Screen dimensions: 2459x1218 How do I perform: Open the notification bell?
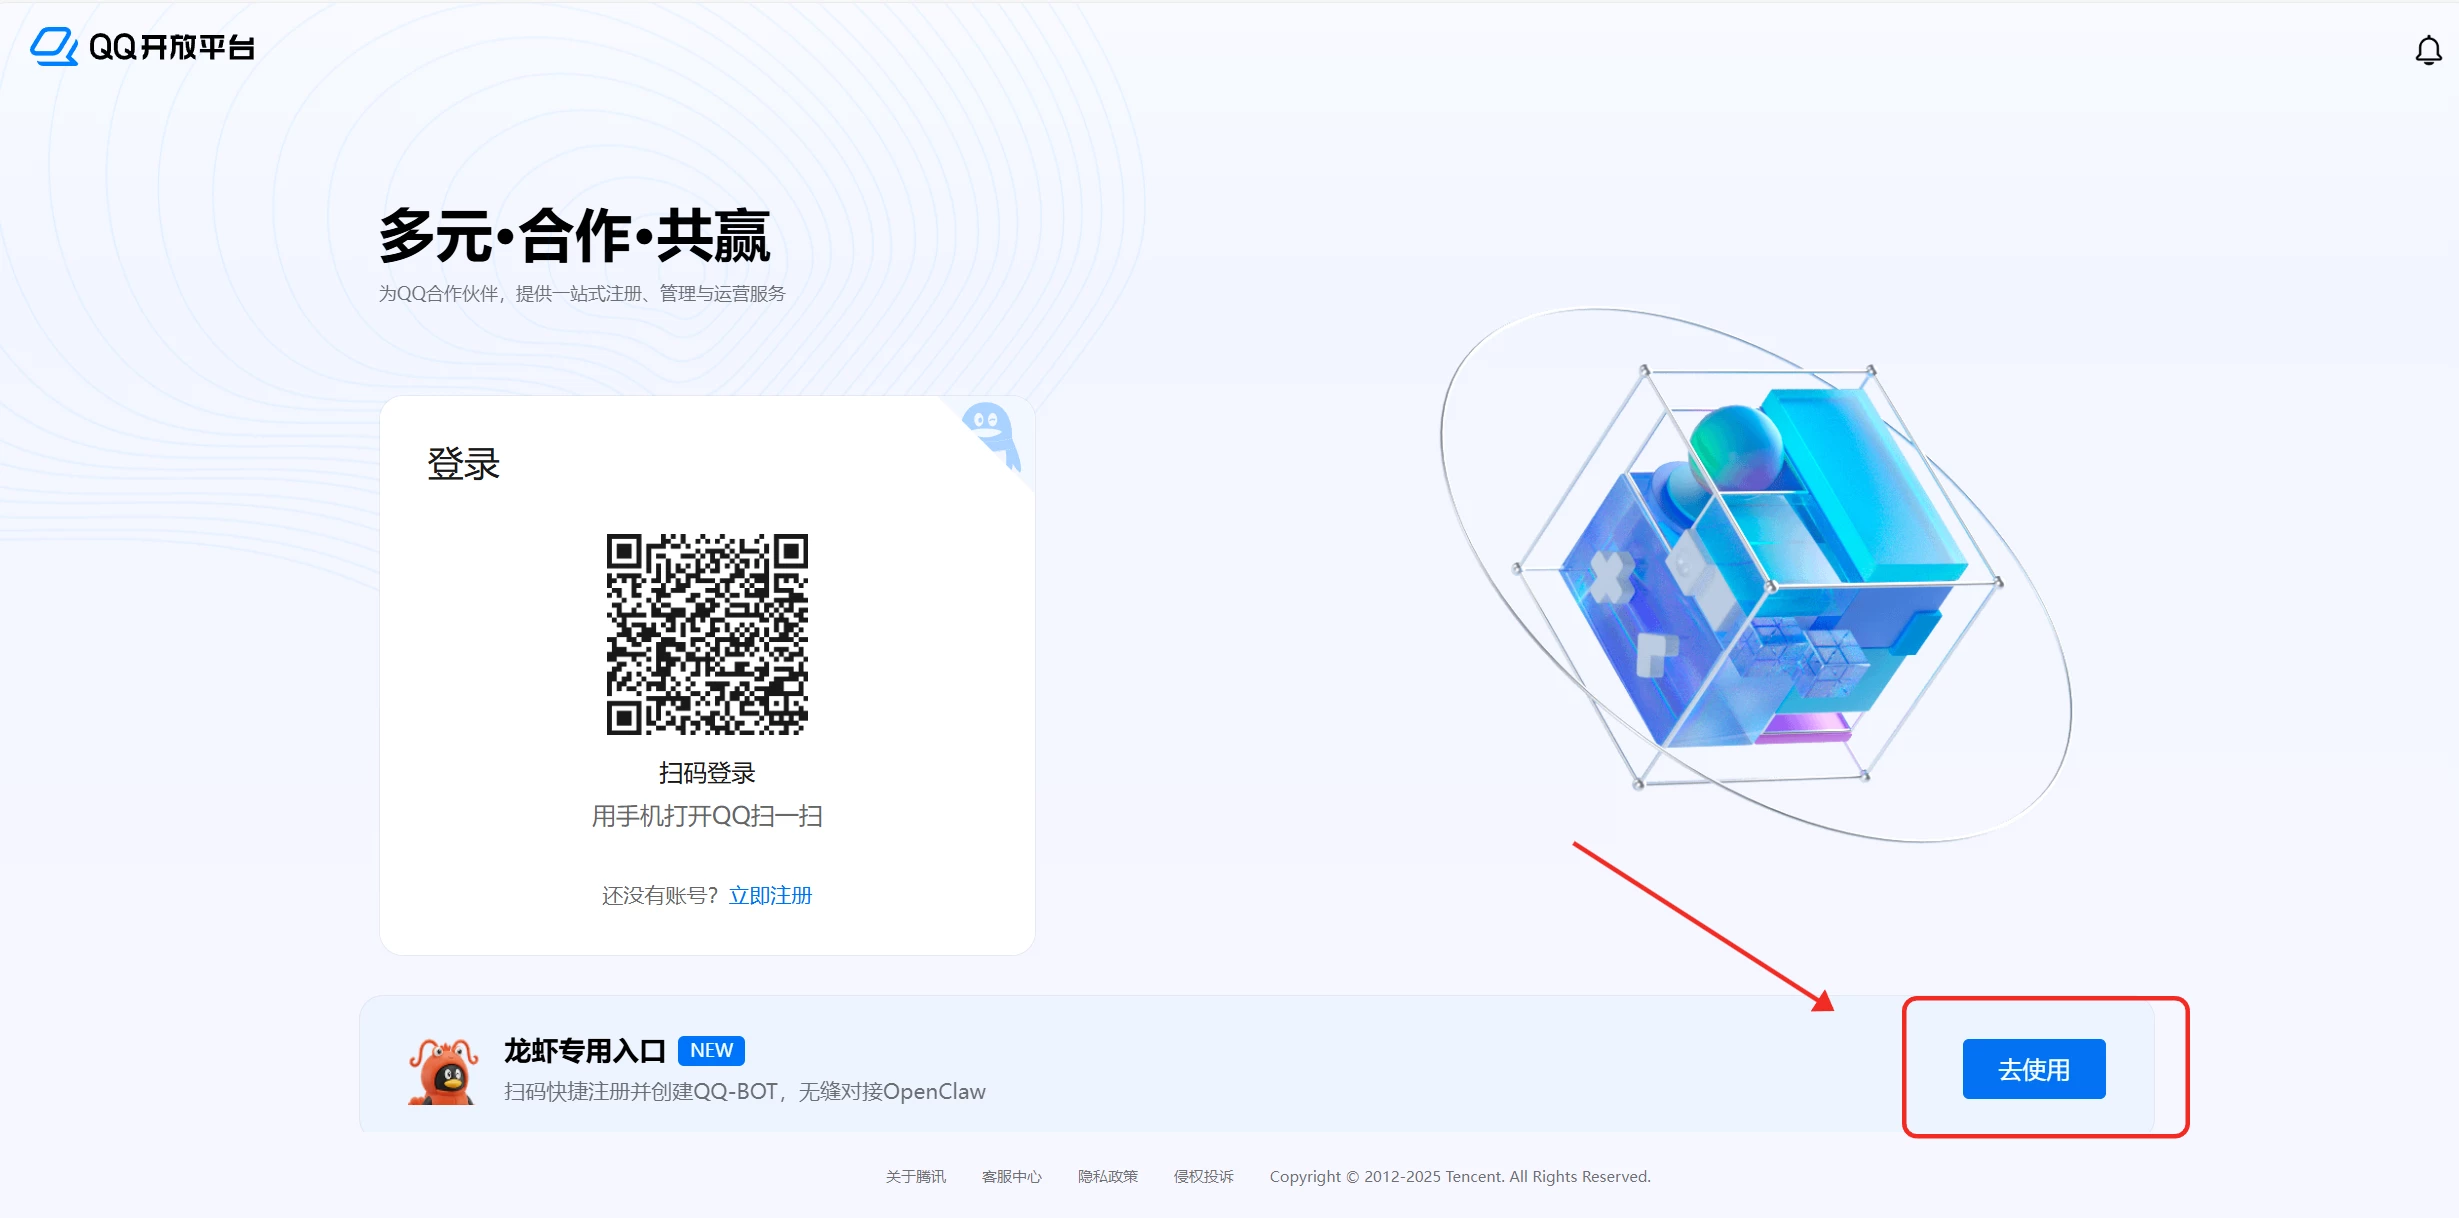(2428, 50)
